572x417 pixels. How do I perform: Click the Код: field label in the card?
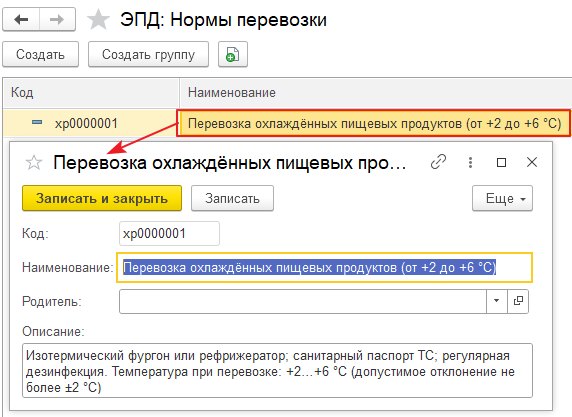point(35,233)
